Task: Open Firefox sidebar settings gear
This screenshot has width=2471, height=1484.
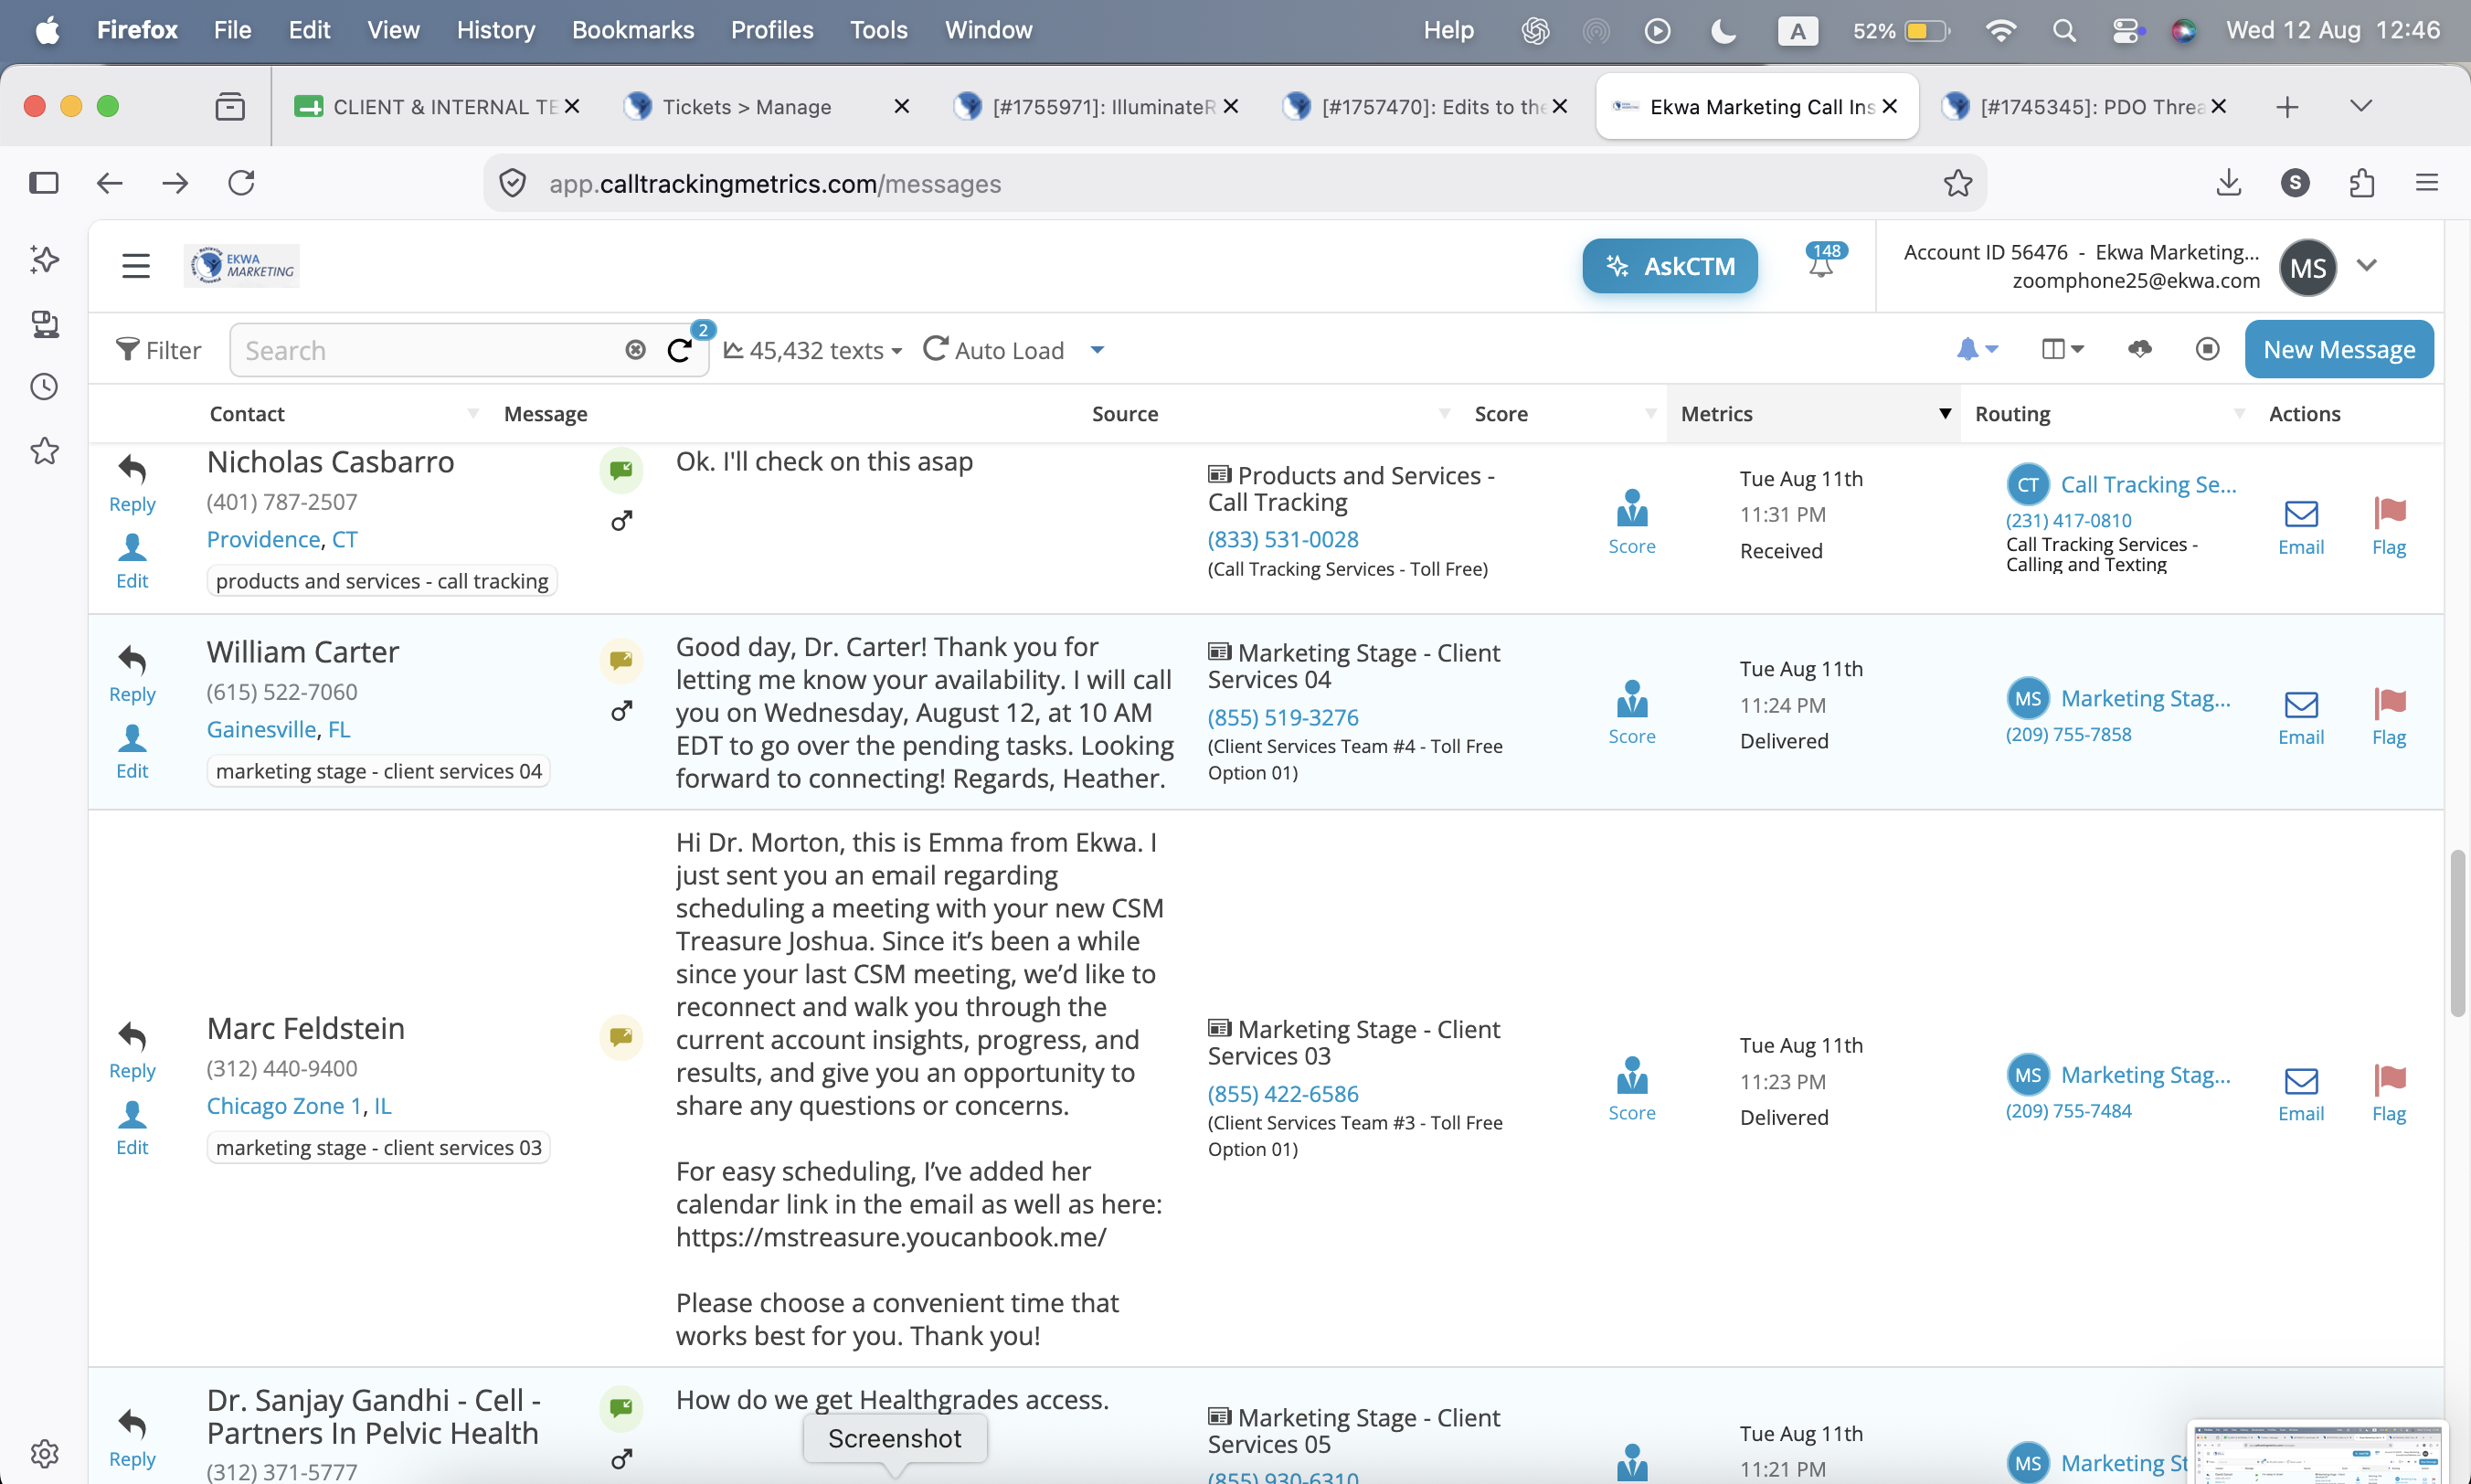Action: click(x=44, y=1453)
